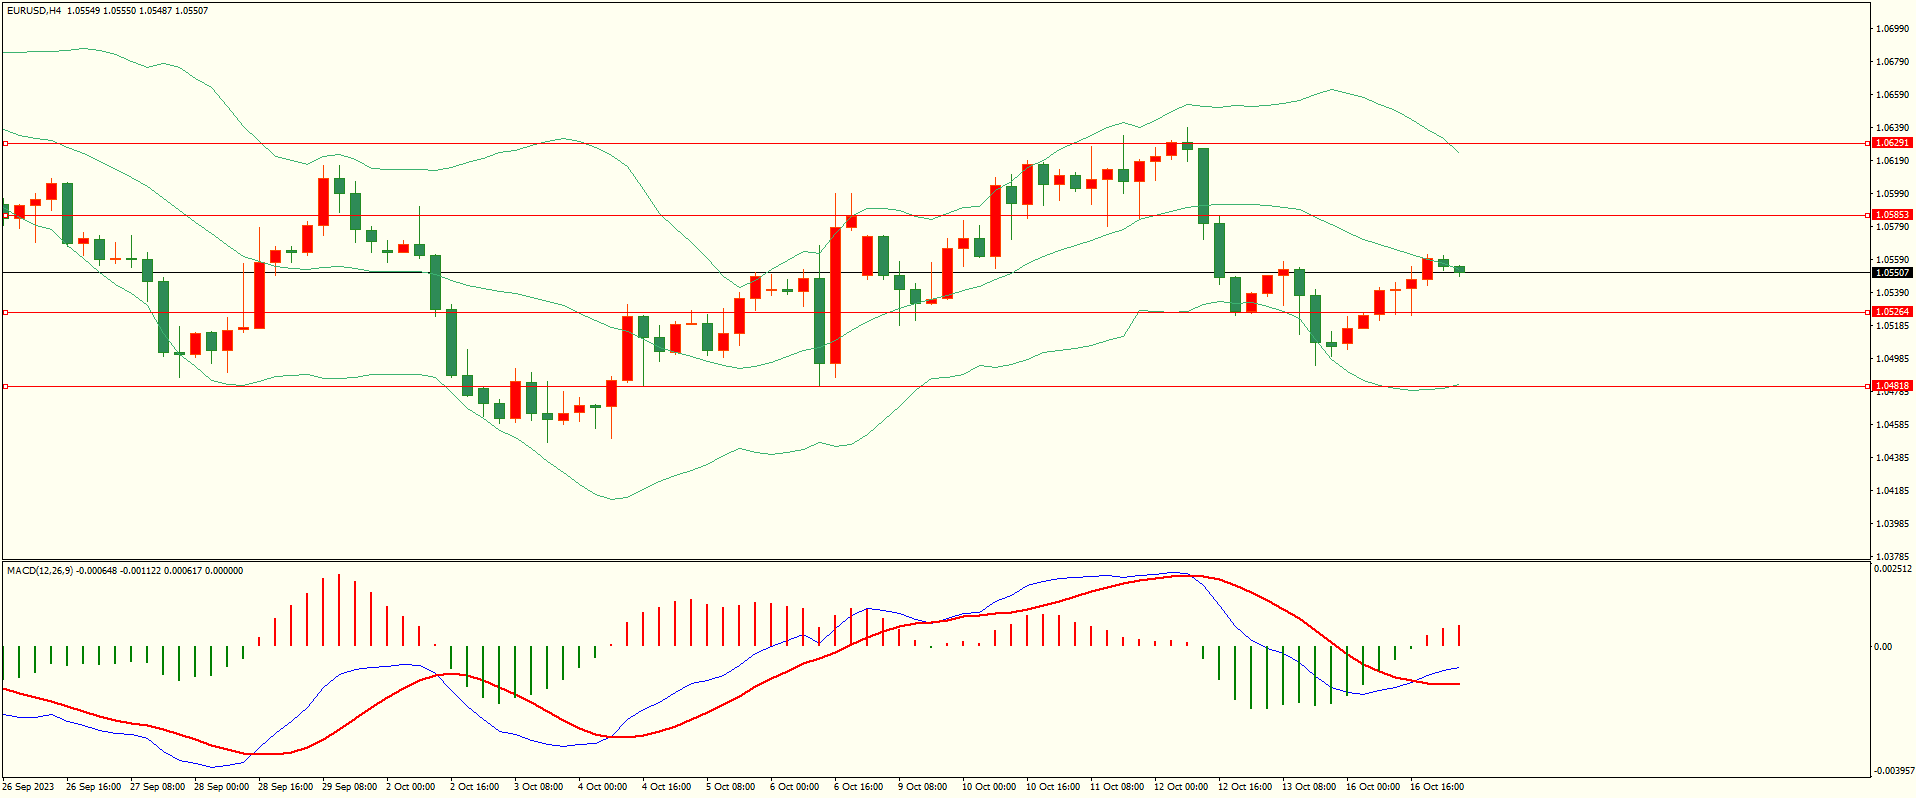Click left anchor handle of 1.06291 line
Viewport: 1916px width, 798px height.
(5, 143)
